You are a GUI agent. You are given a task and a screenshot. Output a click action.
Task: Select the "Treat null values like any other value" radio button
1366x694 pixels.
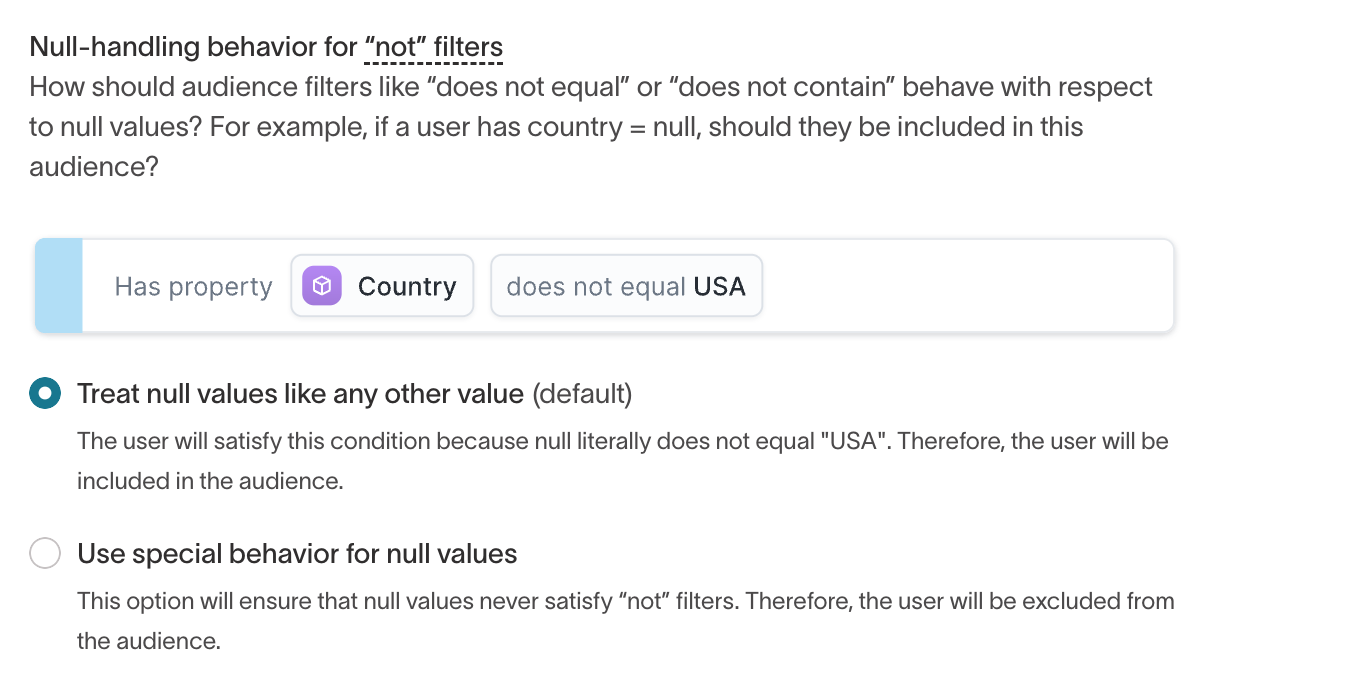point(45,393)
